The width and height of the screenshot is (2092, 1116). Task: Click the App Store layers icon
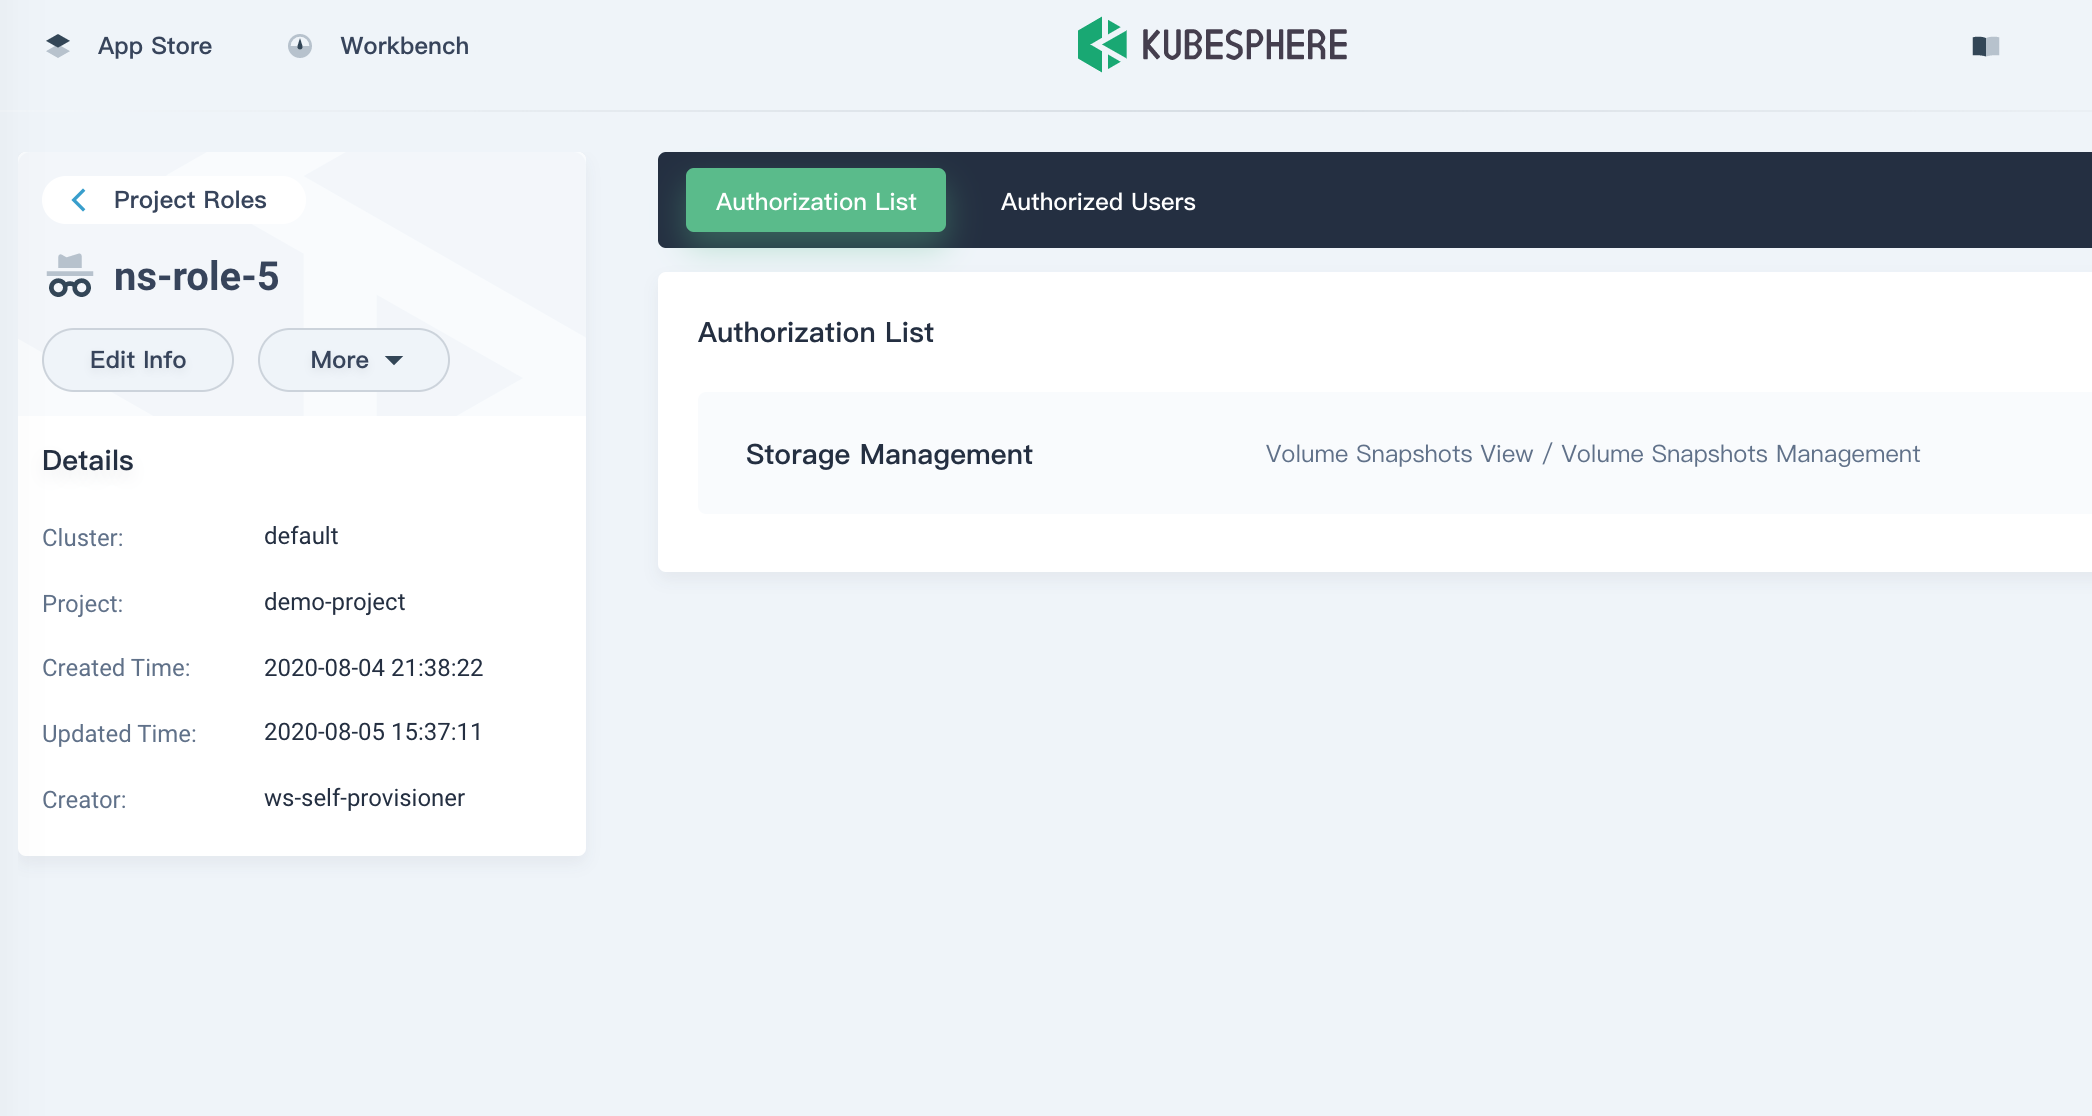point(58,46)
